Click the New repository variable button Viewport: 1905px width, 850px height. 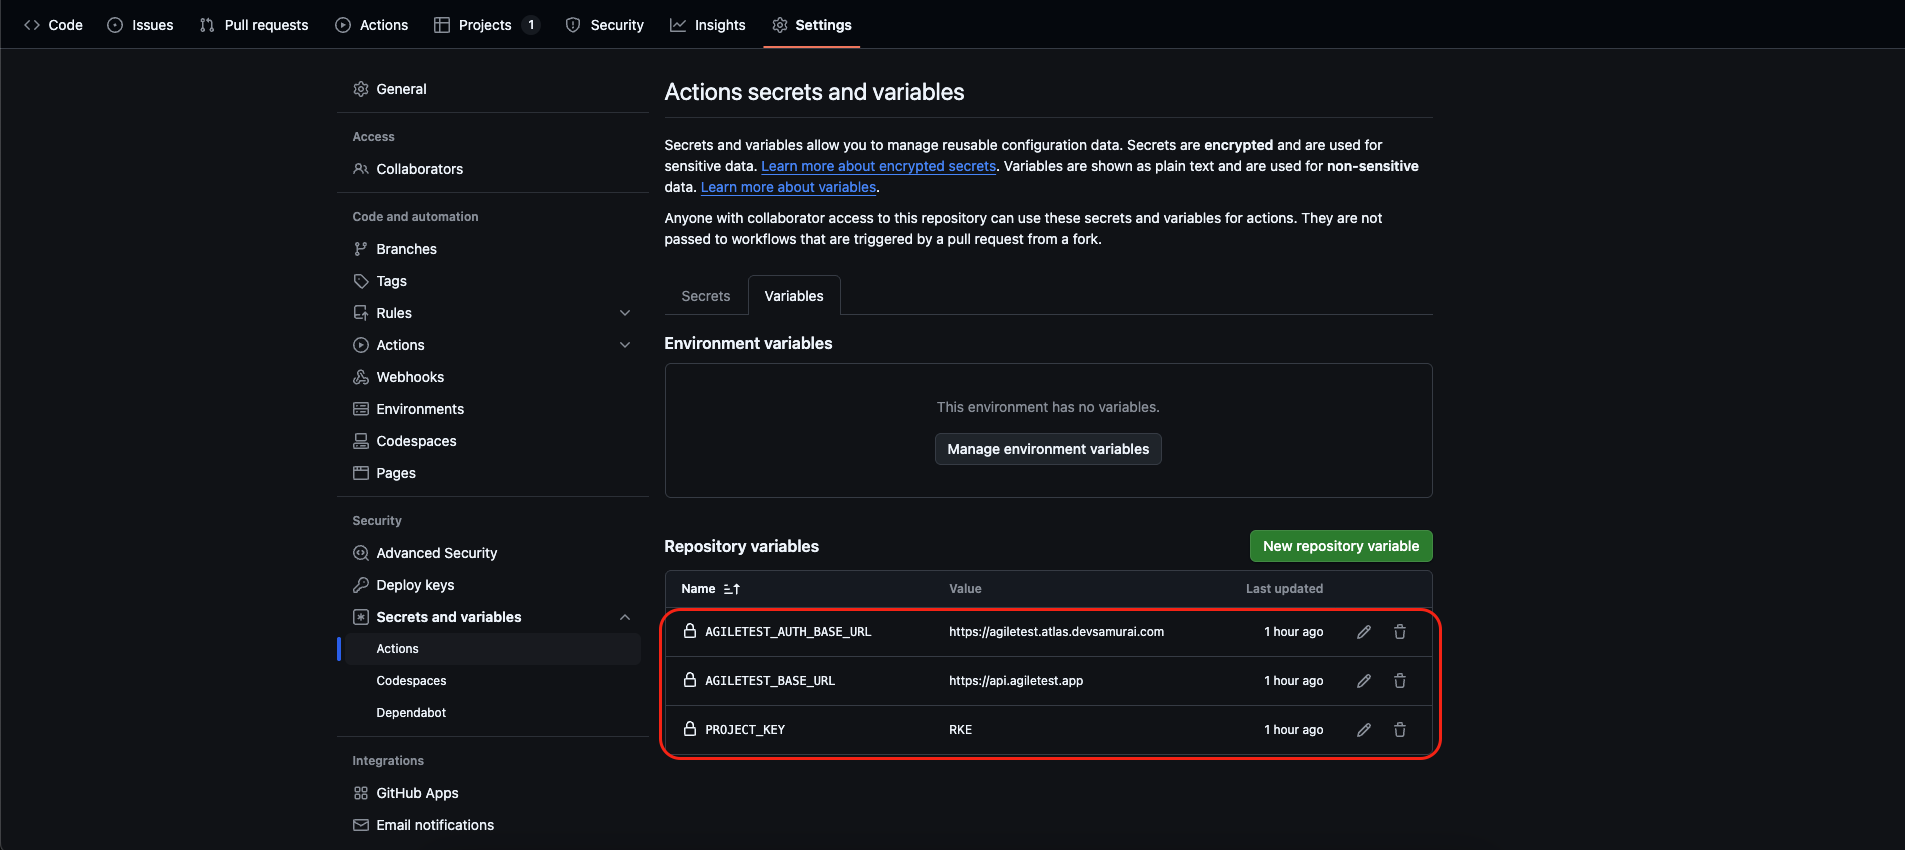[x=1341, y=546]
